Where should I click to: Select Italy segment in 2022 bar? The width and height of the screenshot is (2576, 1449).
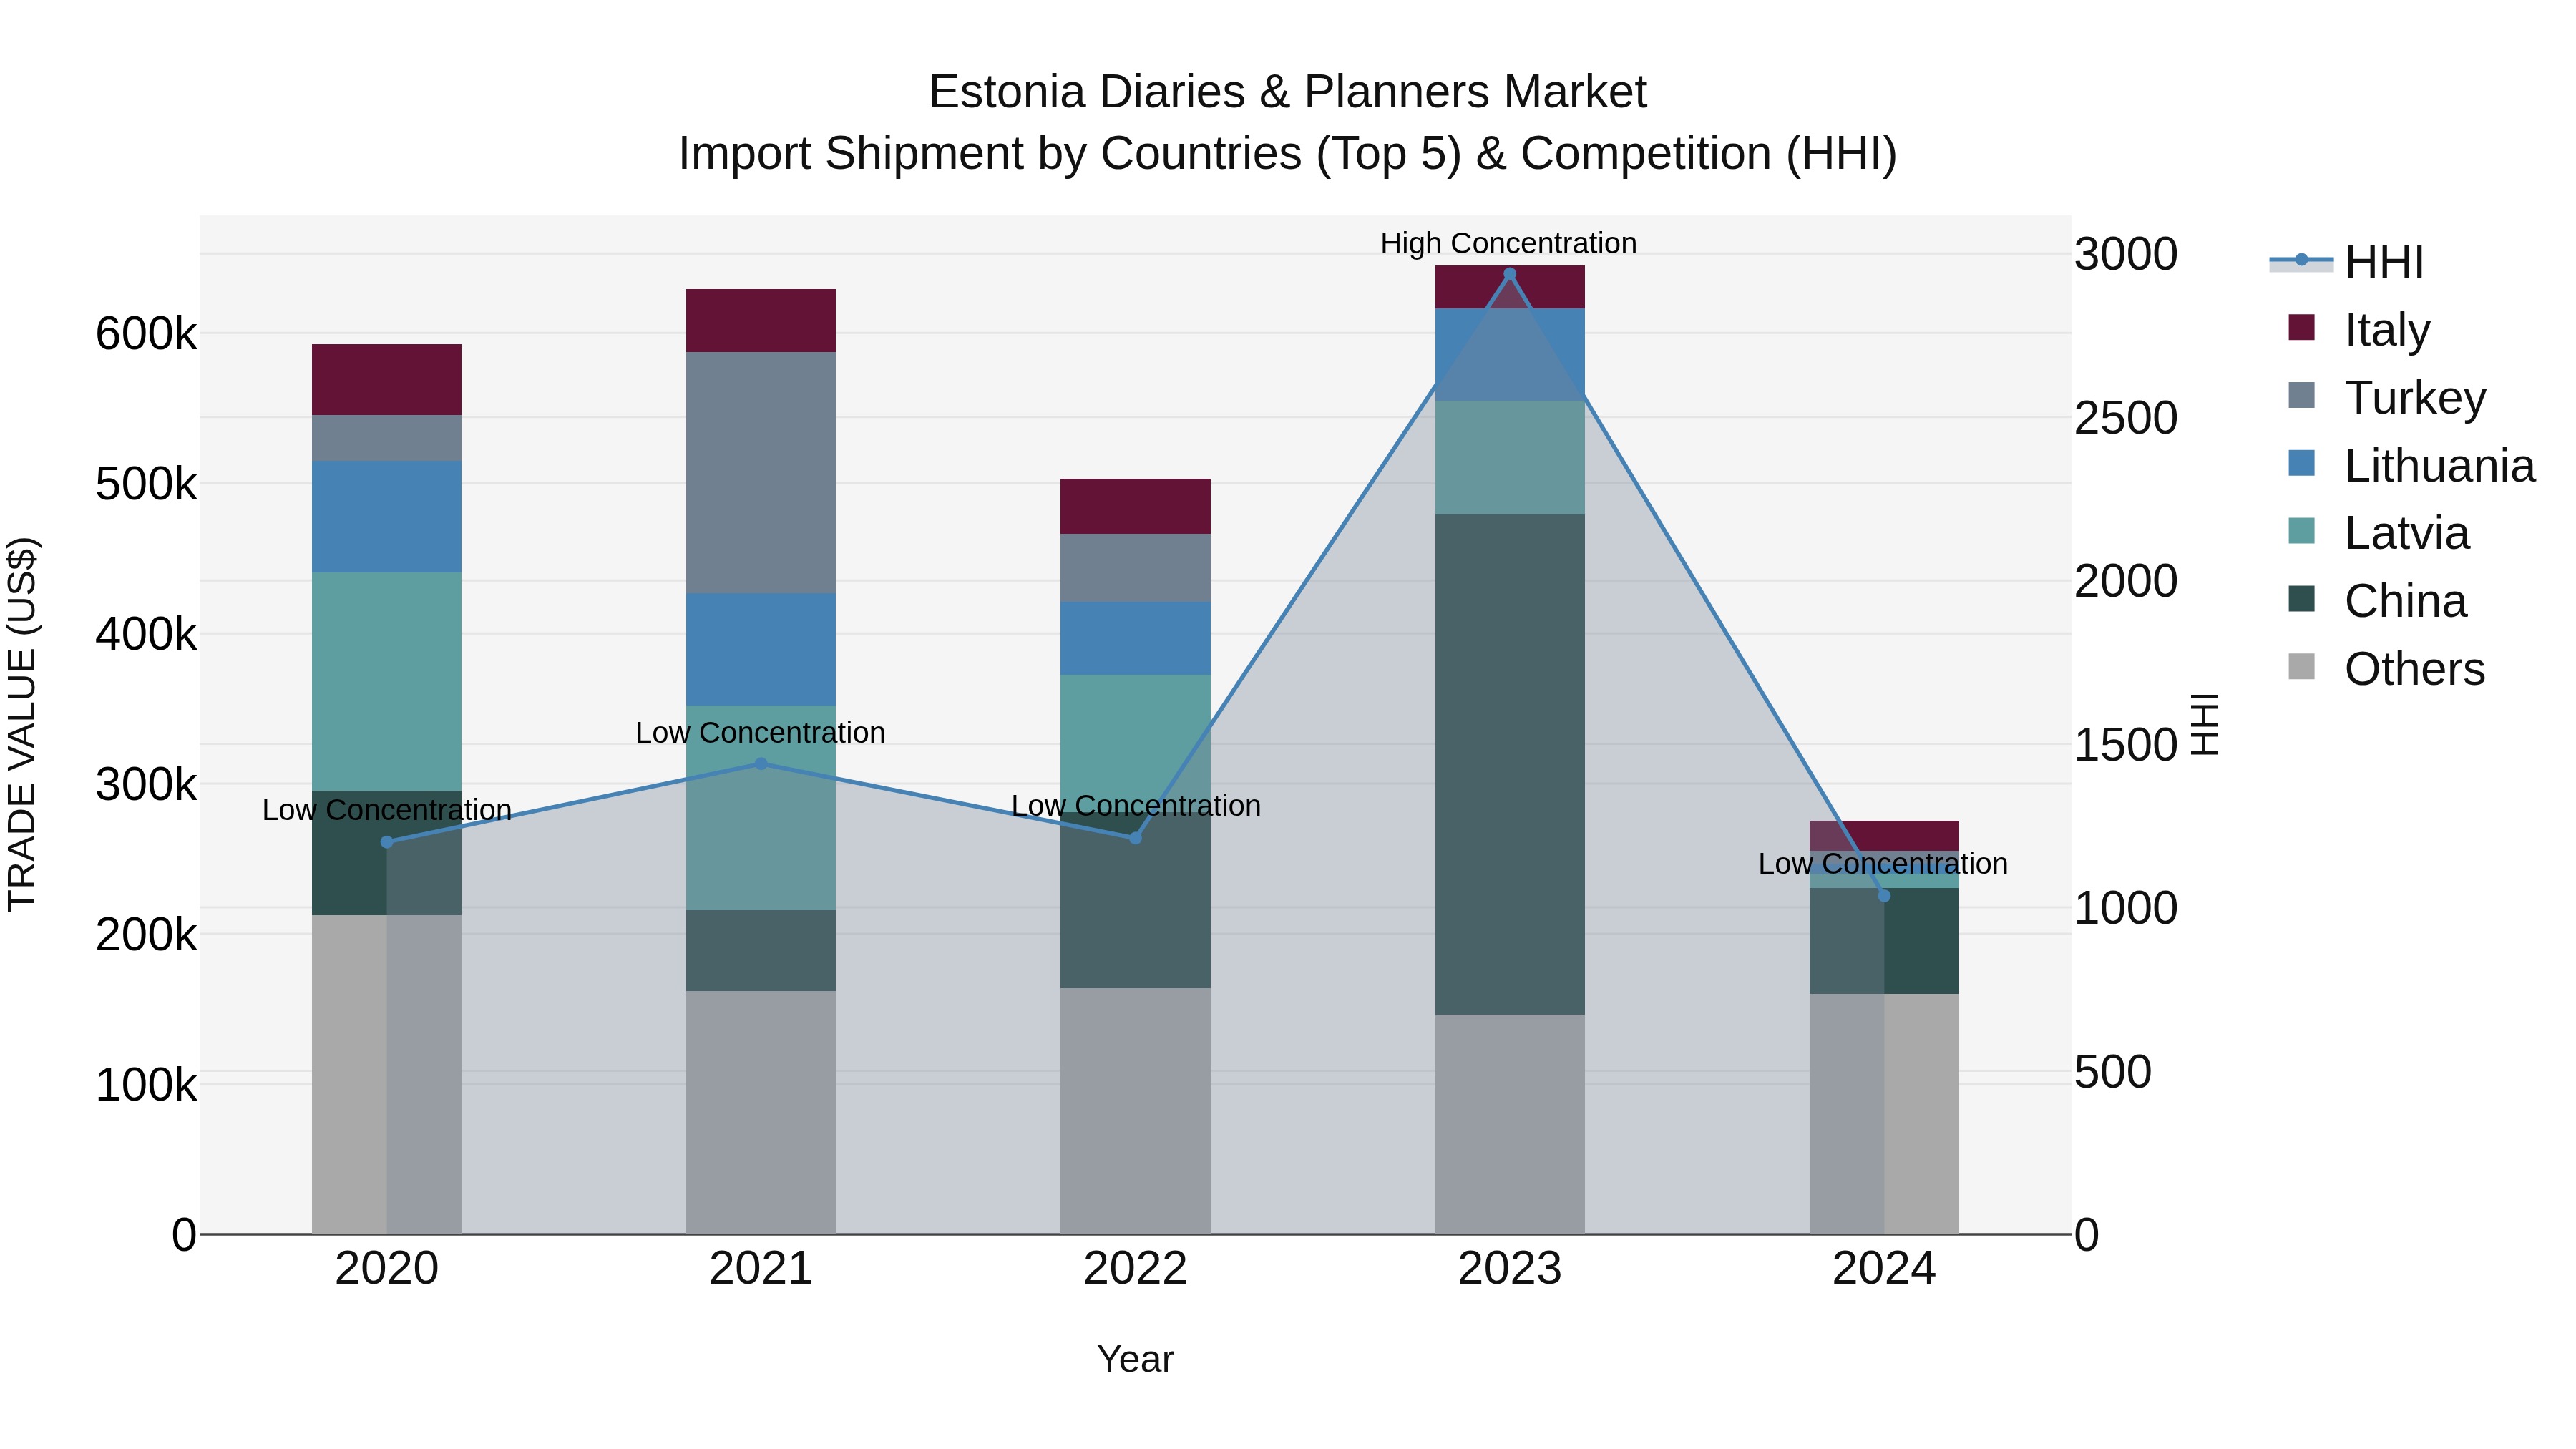(x=1135, y=506)
